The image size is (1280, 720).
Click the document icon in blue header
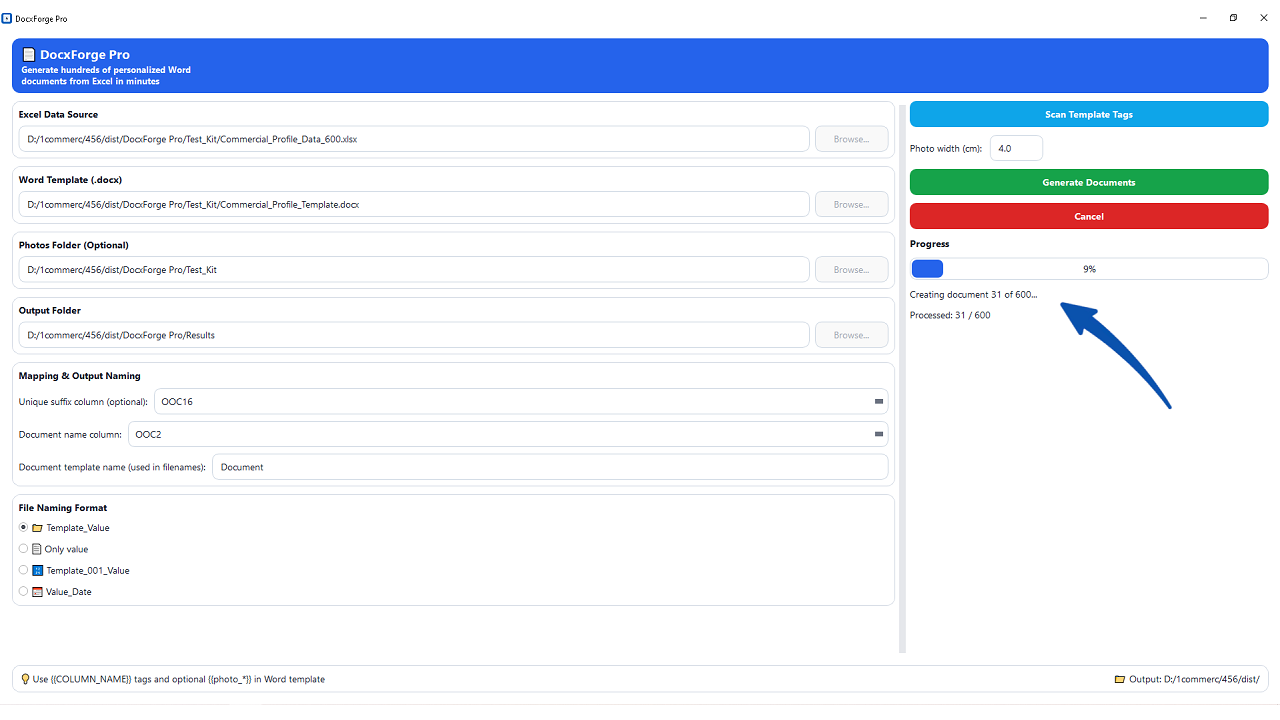[x=29, y=55]
